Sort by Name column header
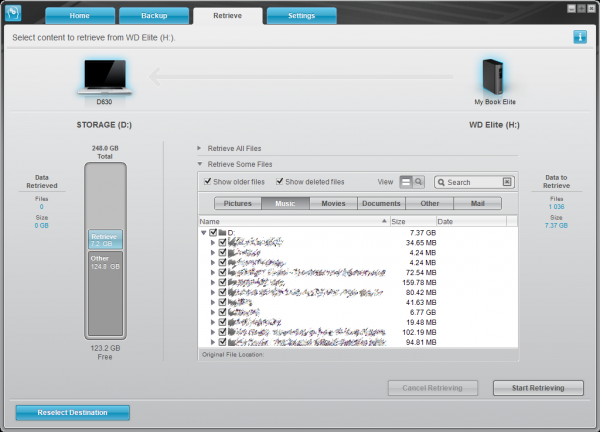Screen dimensions: 600x432 pos(294,221)
